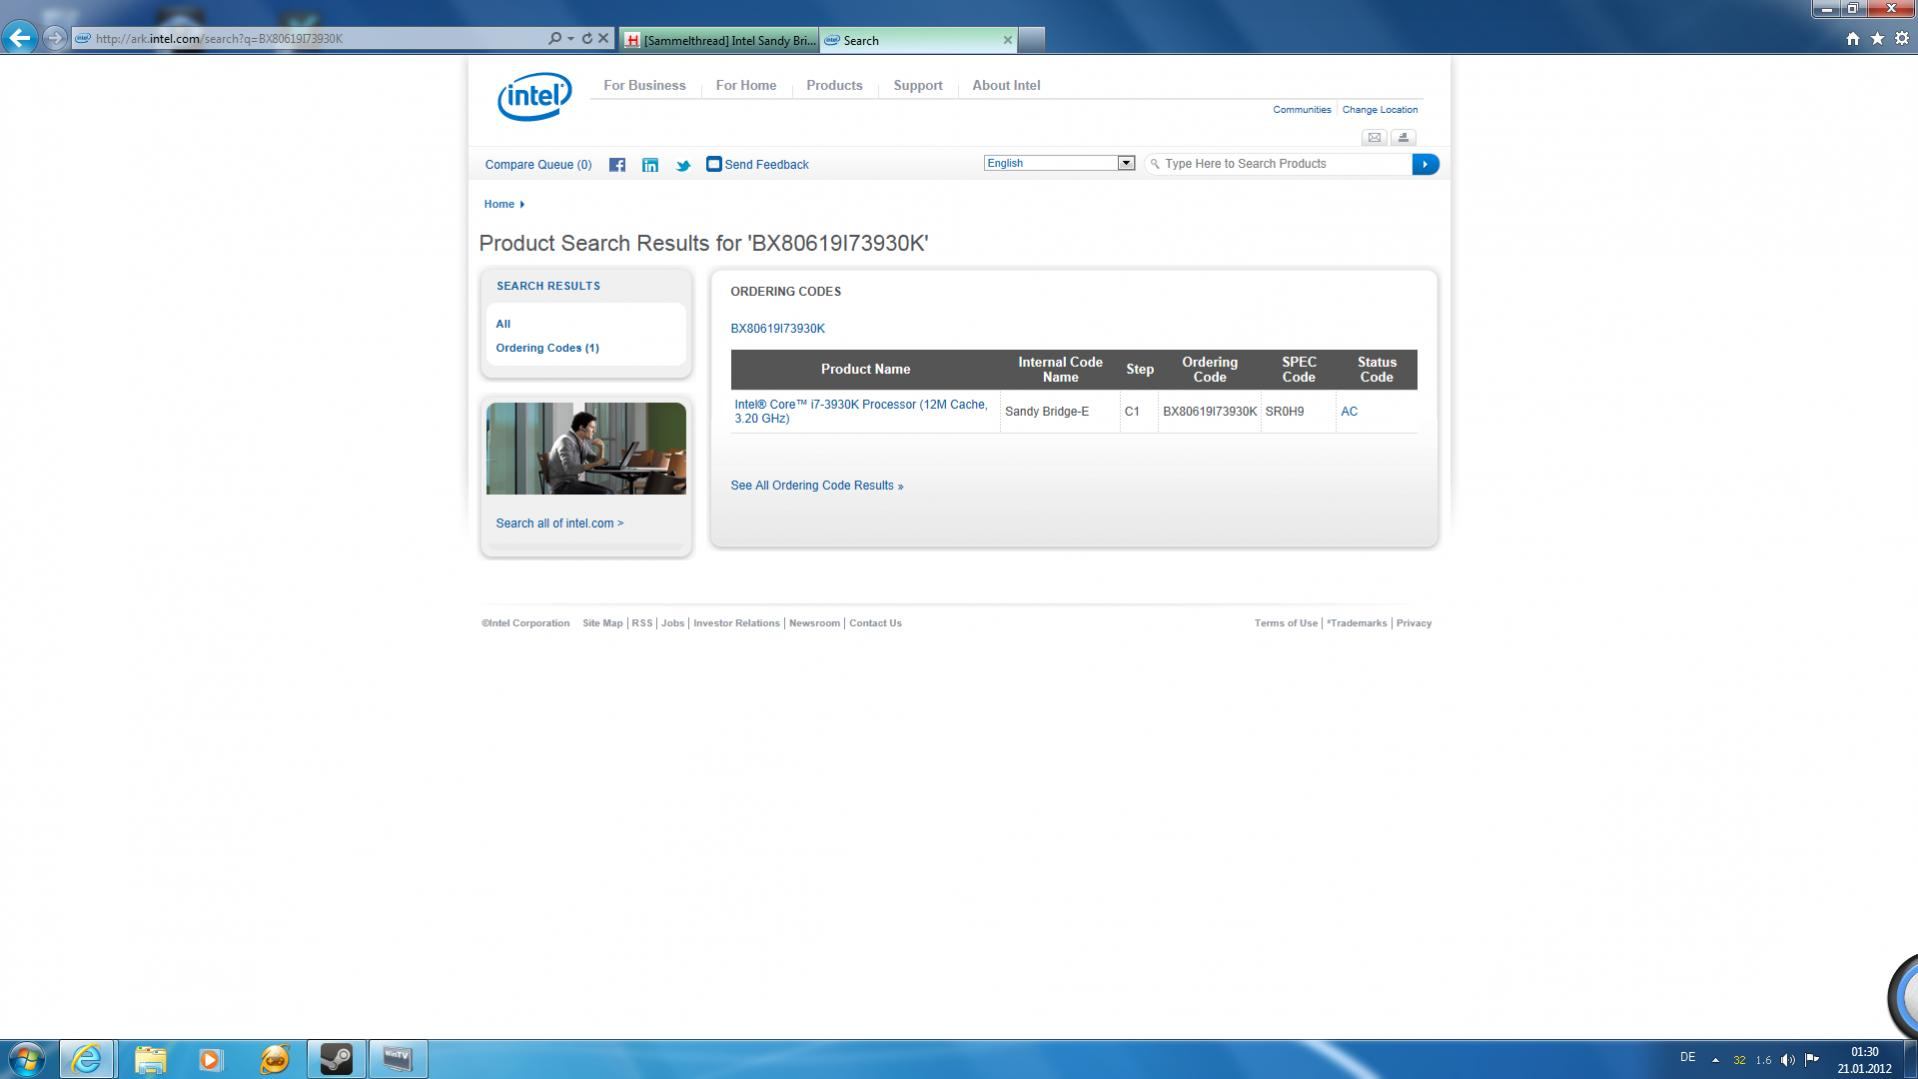The width and height of the screenshot is (1918, 1079).
Task: Click Search all of intel.com link
Action: click(x=559, y=523)
